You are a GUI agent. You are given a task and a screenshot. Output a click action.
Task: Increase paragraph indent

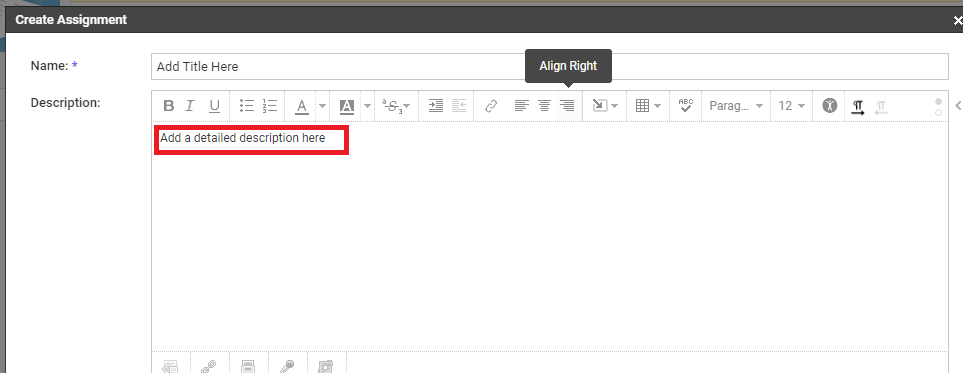tap(436, 106)
